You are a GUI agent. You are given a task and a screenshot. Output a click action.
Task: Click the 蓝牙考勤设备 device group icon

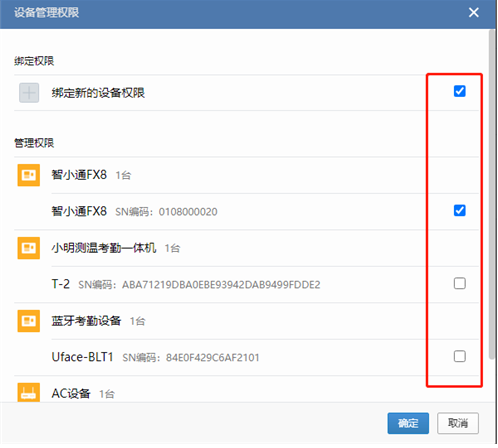point(29,321)
